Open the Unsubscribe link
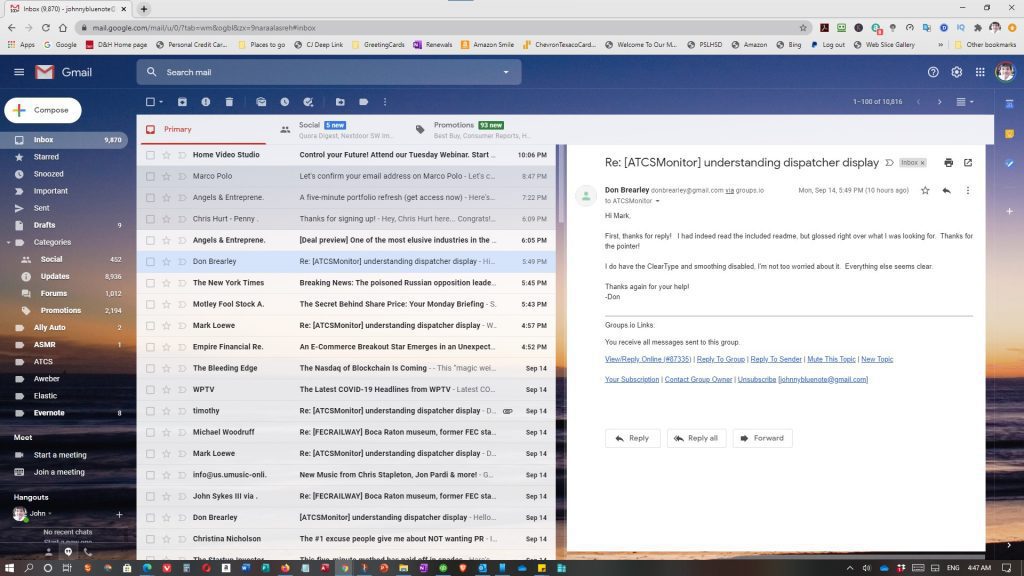Screen dimensions: 1024x576 [756, 379]
